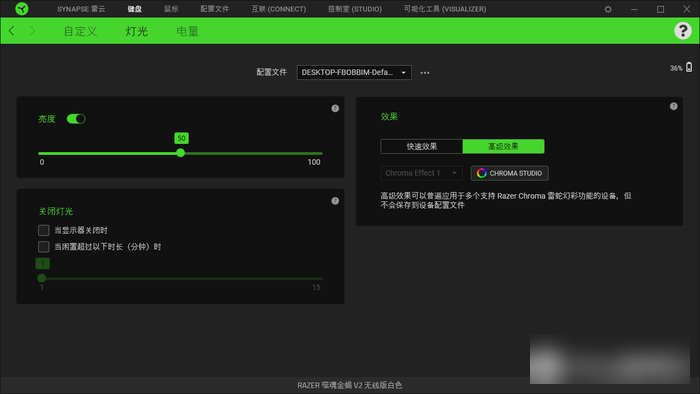Open 可视化工具 (VISUALIZER) tab
Image resolution: width=700 pixels, height=394 pixels.
445,9
